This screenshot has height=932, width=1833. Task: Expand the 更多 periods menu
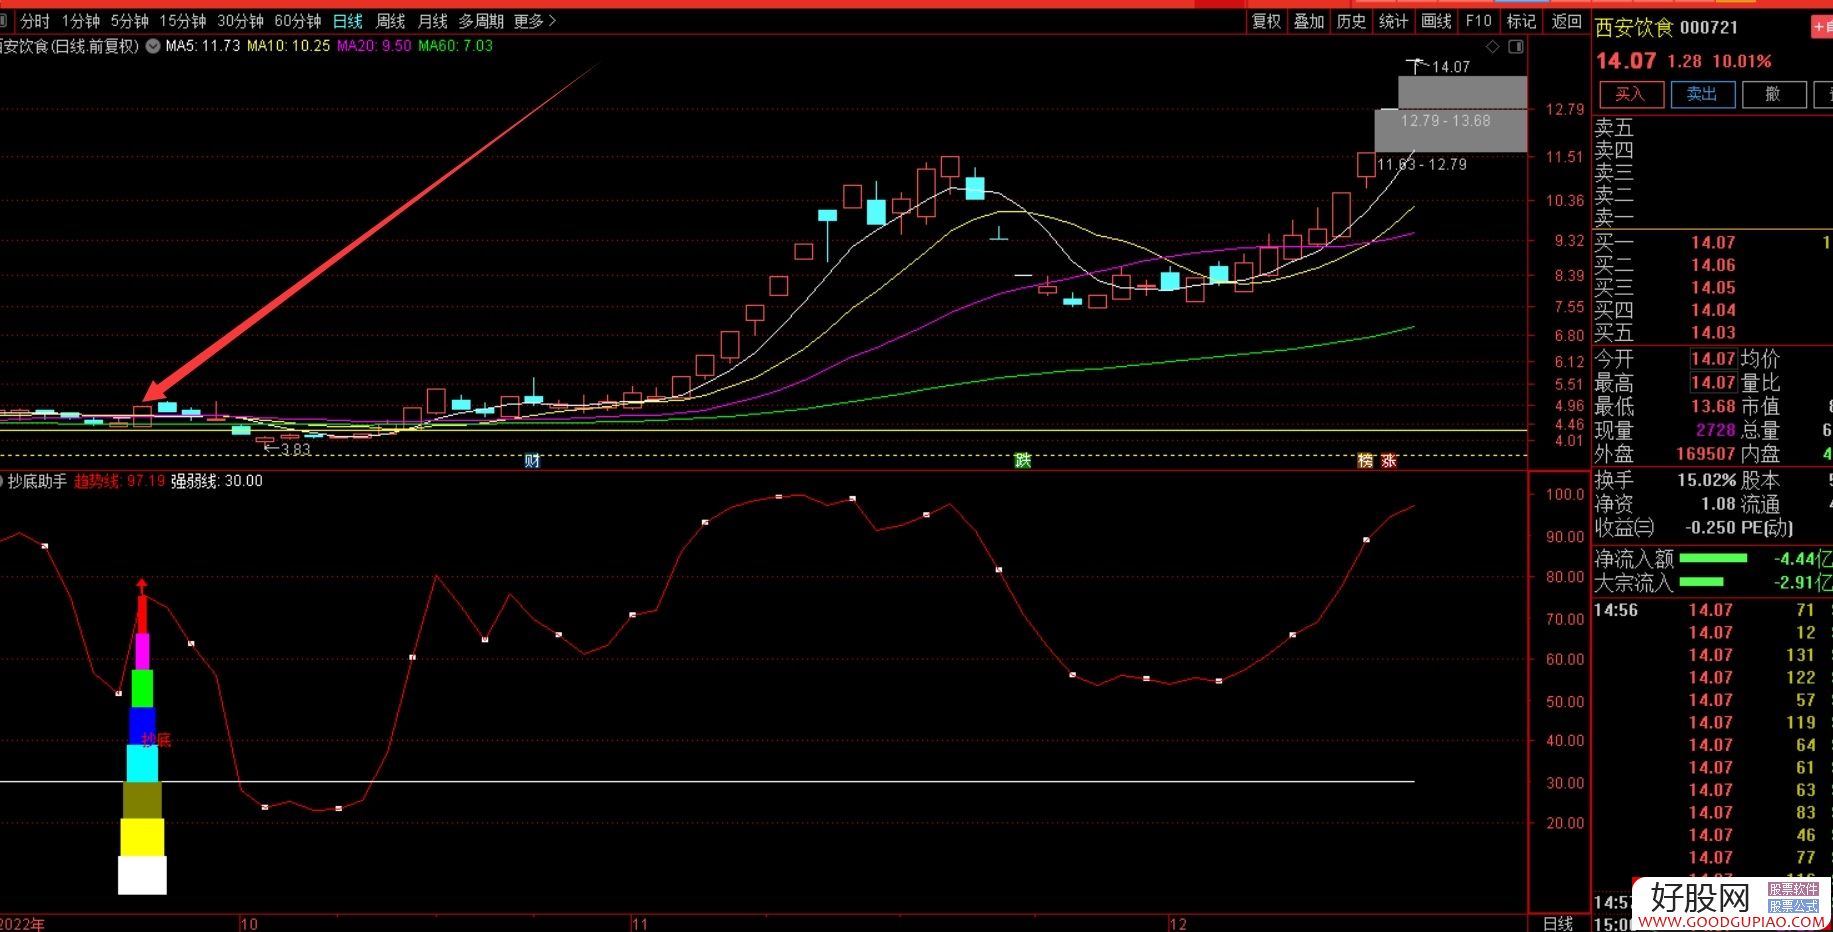click(534, 21)
